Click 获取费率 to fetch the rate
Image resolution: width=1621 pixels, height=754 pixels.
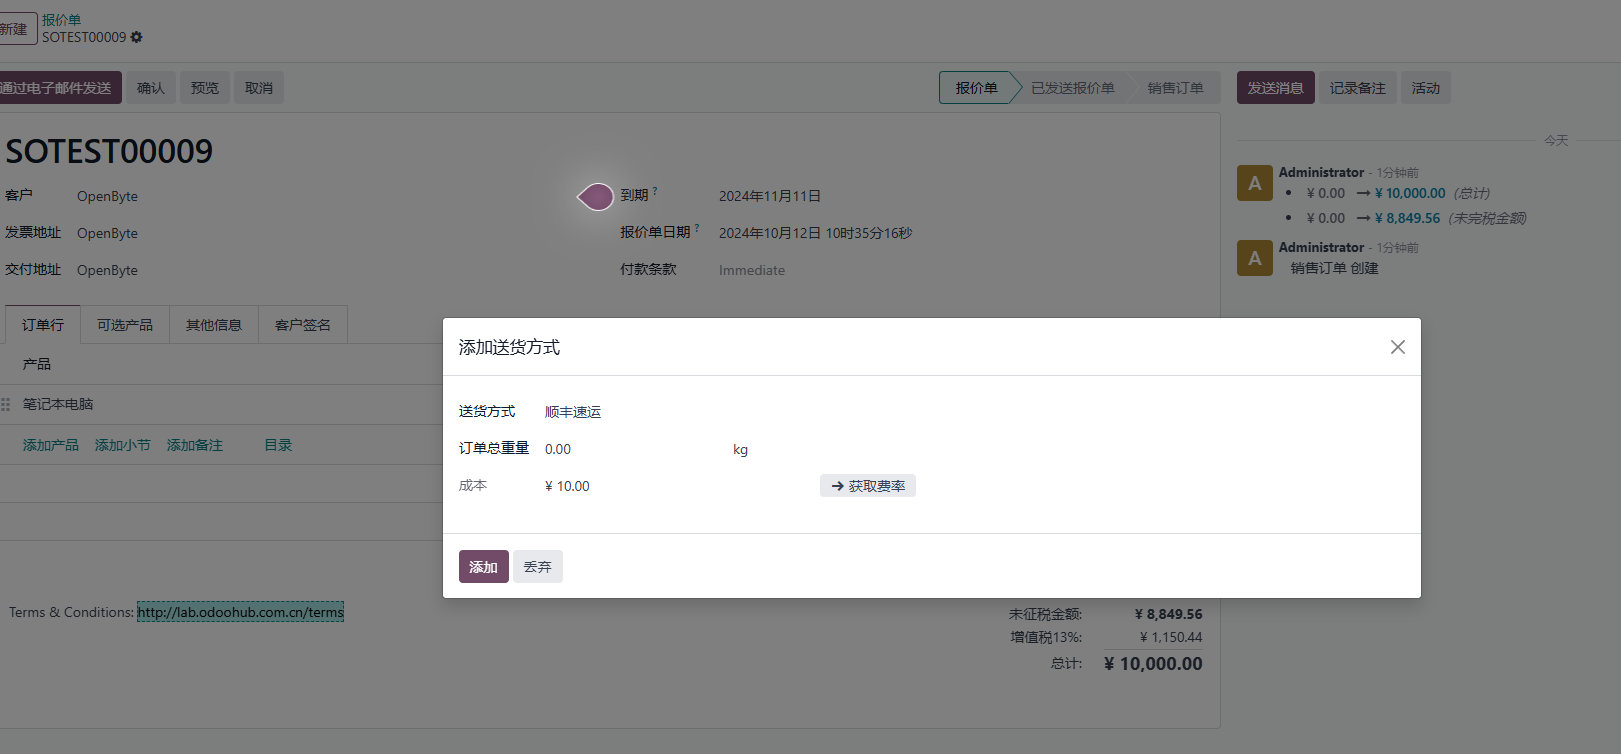pos(868,486)
